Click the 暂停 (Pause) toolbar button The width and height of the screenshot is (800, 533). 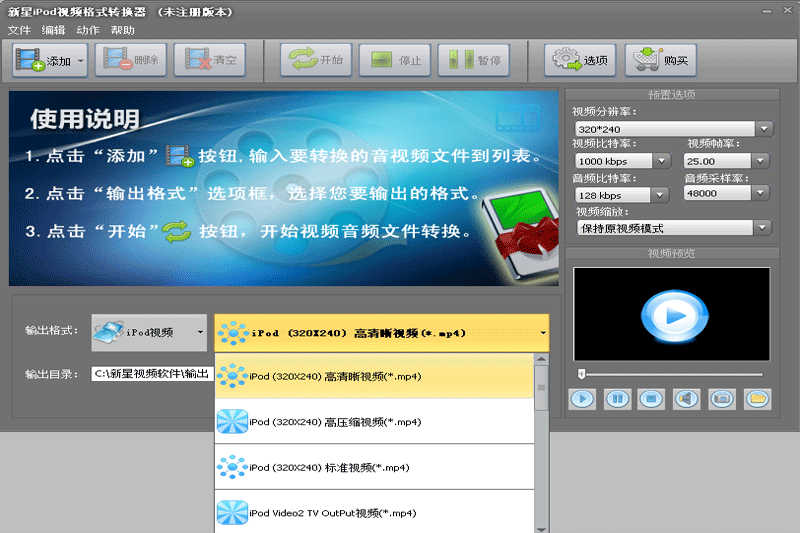473,60
